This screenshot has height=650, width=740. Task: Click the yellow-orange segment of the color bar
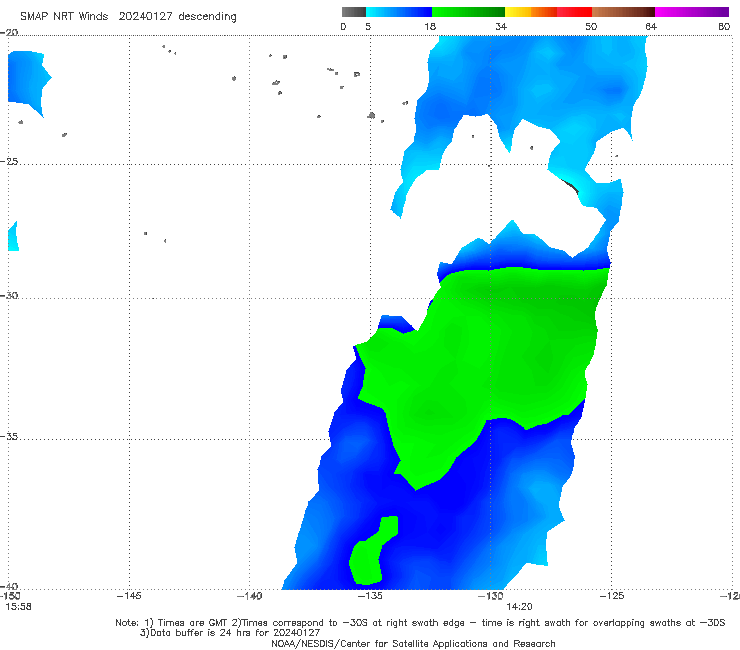pyautogui.click(x=531, y=12)
